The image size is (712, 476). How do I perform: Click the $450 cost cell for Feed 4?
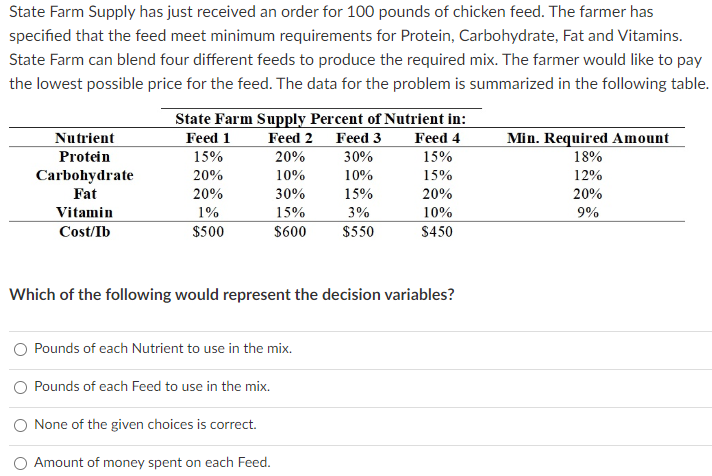437,232
